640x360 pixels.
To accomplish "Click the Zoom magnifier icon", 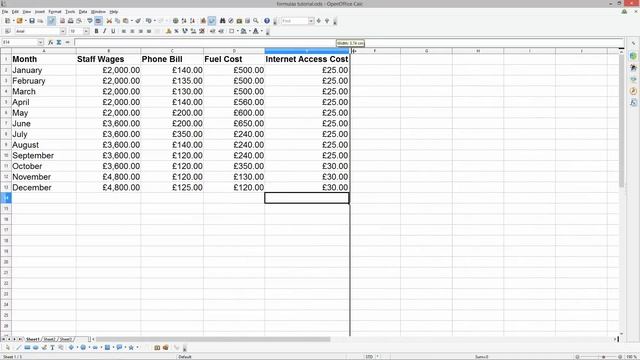I will click(x=256, y=21).
